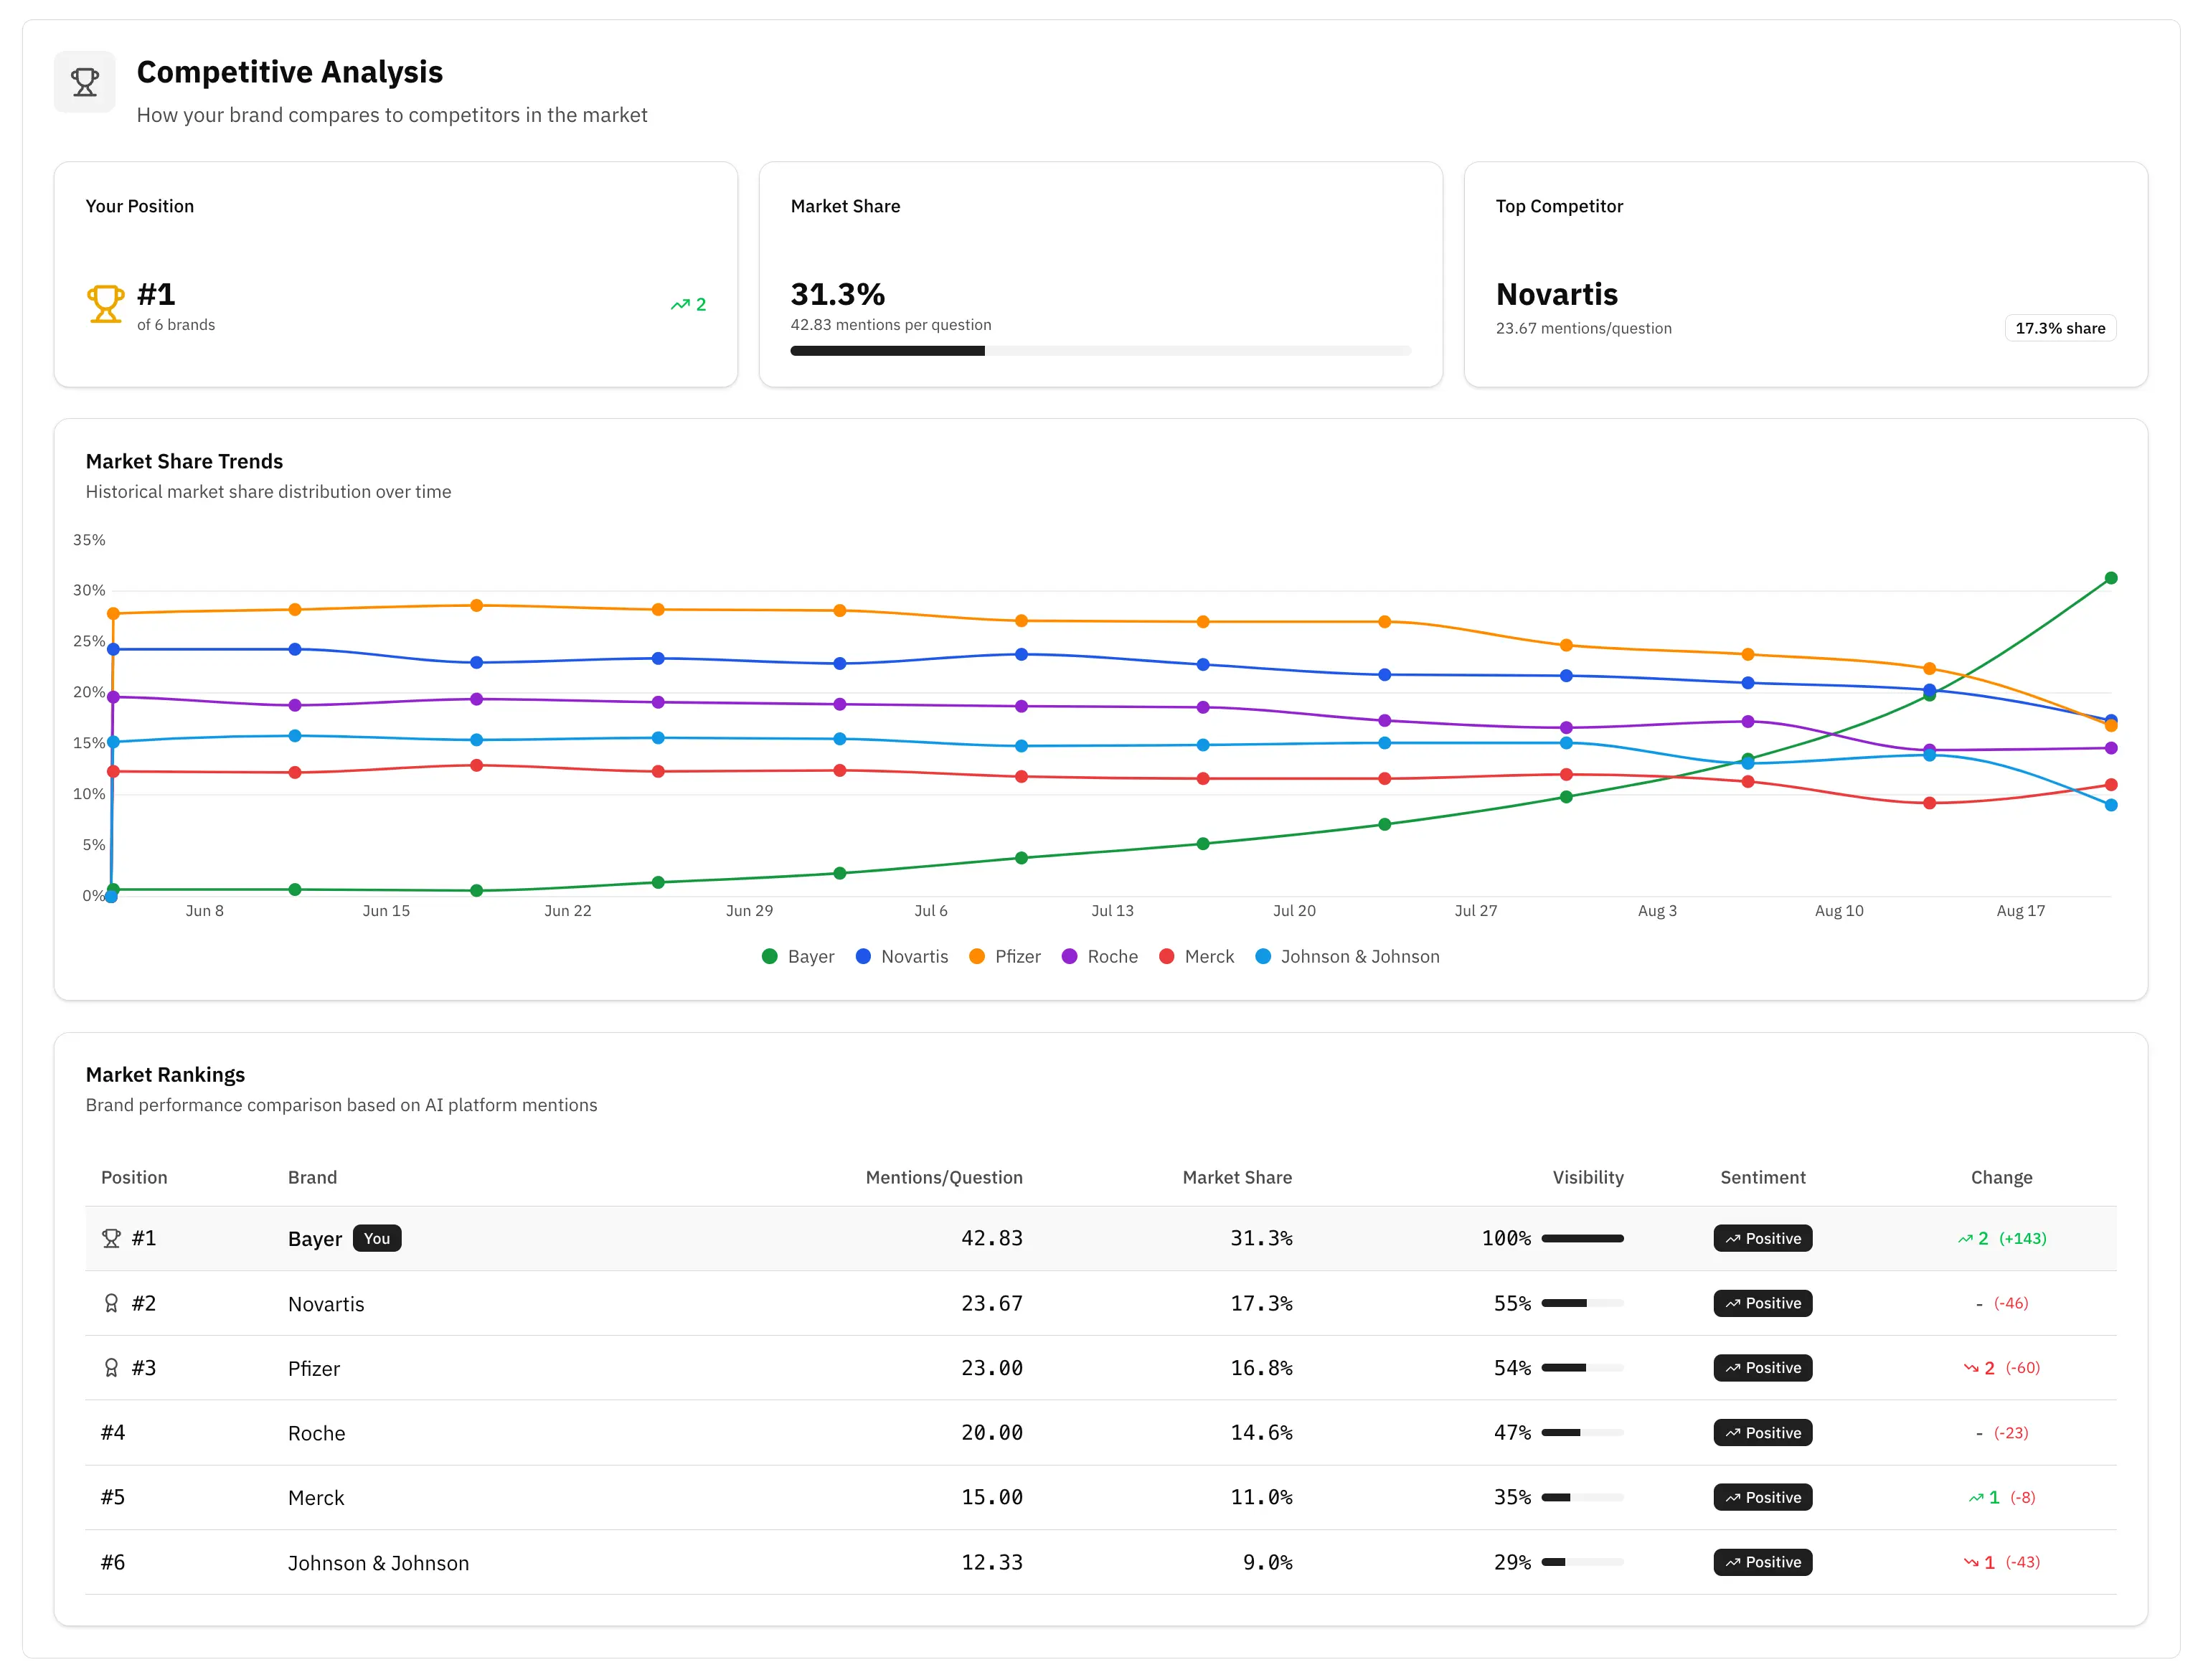Click Merck's 35% visibility bar
Image resolution: width=2198 pixels, height=1680 pixels.
pos(1582,1498)
